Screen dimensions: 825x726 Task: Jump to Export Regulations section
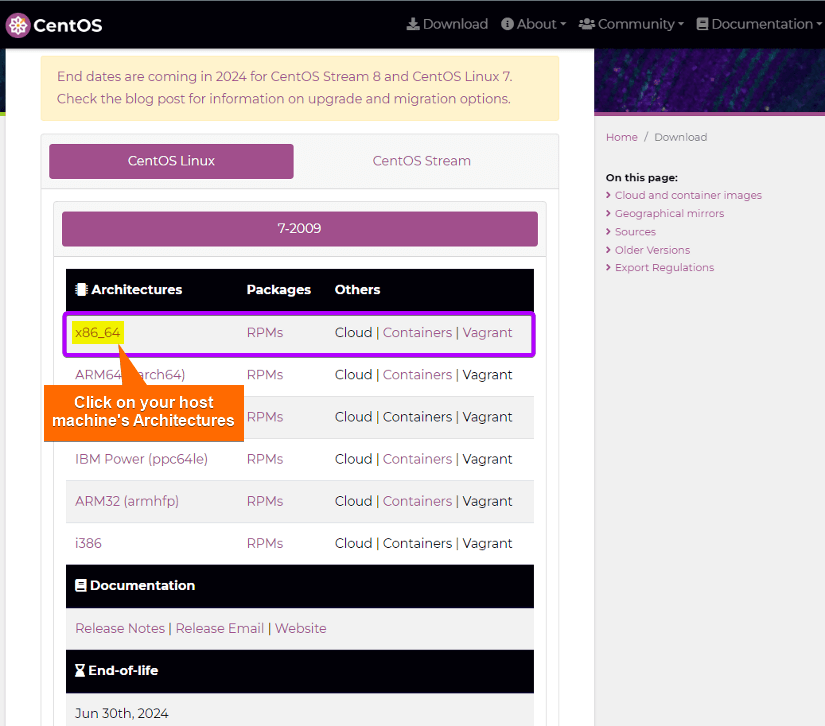pyautogui.click(x=664, y=268)
